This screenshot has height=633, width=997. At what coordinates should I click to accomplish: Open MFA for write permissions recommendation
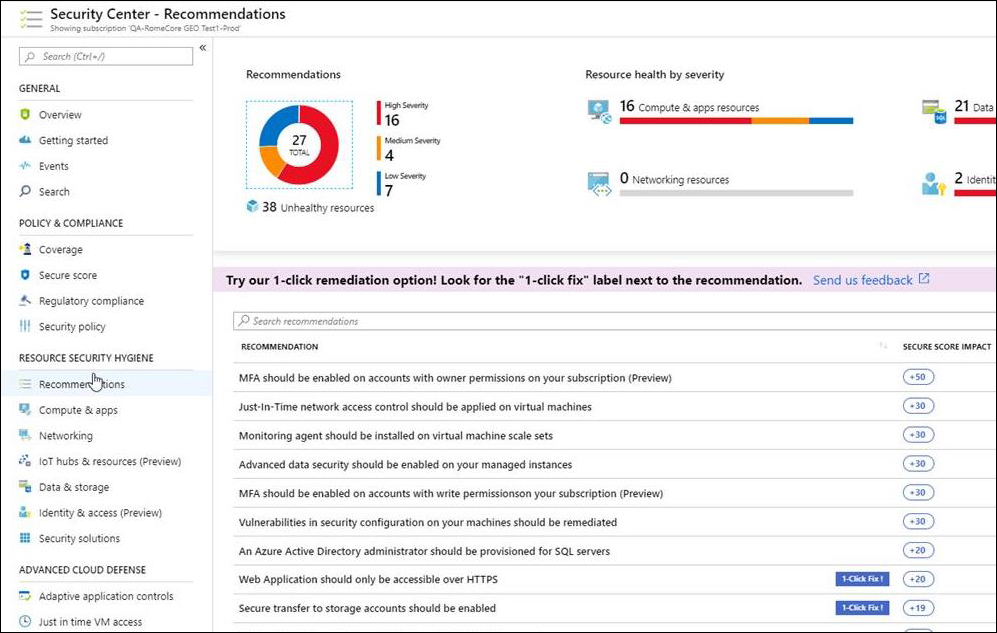(451, 493)
